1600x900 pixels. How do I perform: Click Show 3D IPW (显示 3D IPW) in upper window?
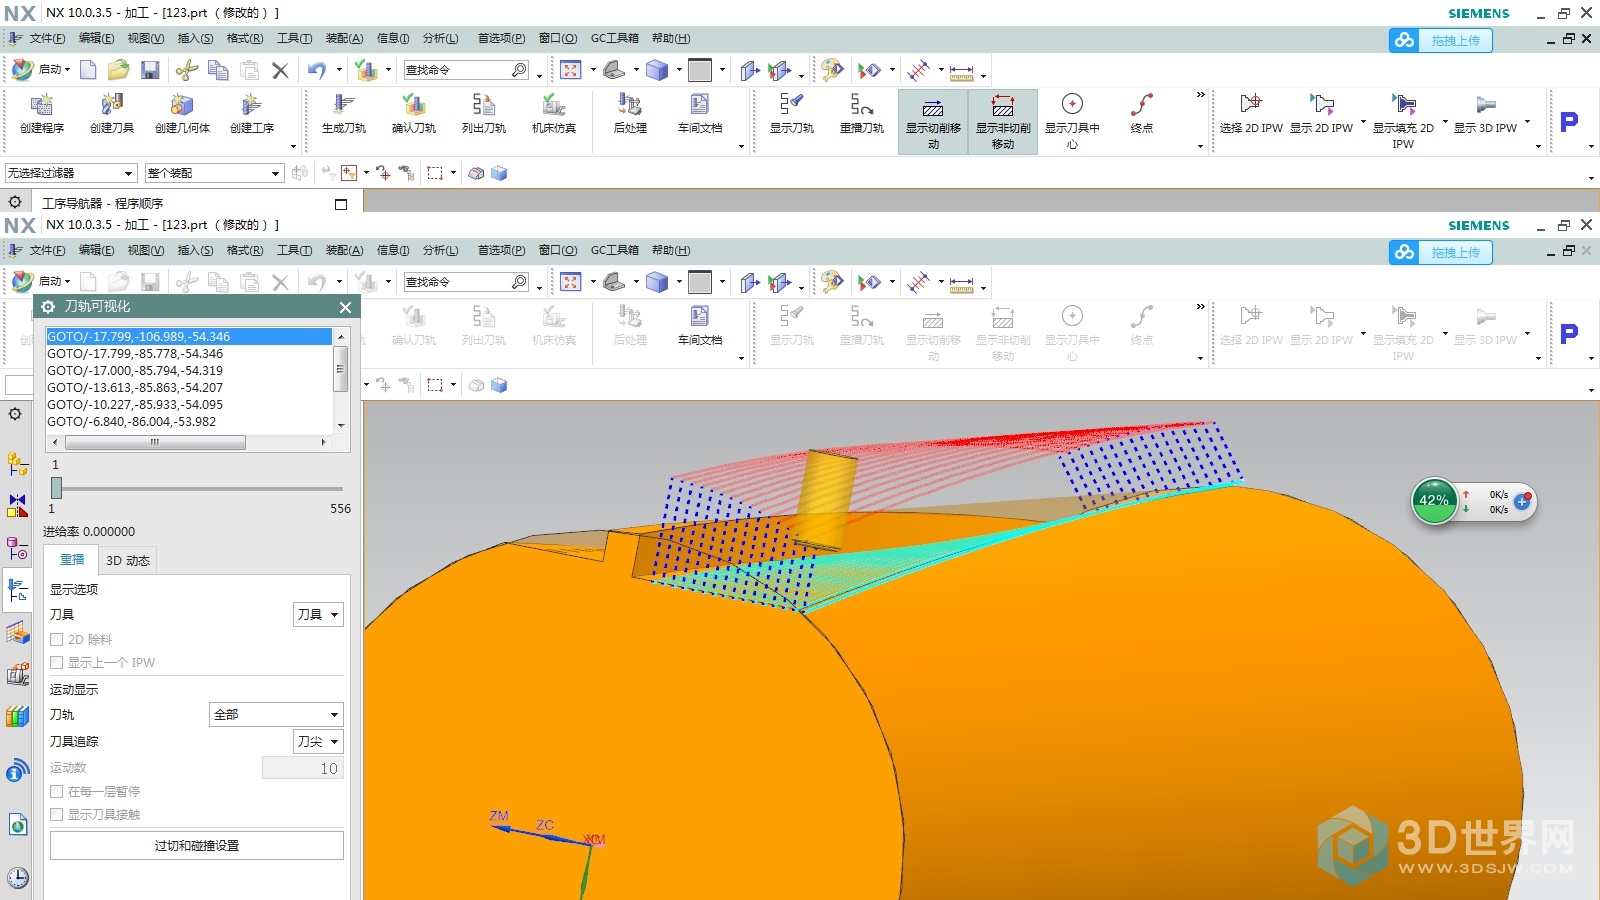point(1485,113)
